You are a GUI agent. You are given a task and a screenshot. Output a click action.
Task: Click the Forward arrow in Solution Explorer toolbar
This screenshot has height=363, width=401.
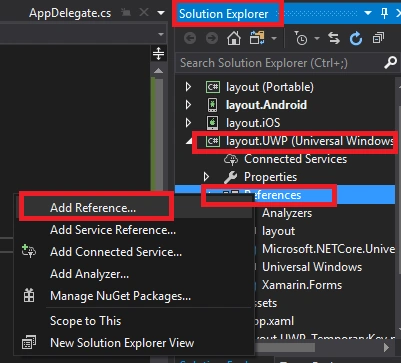tap(212, 39)
